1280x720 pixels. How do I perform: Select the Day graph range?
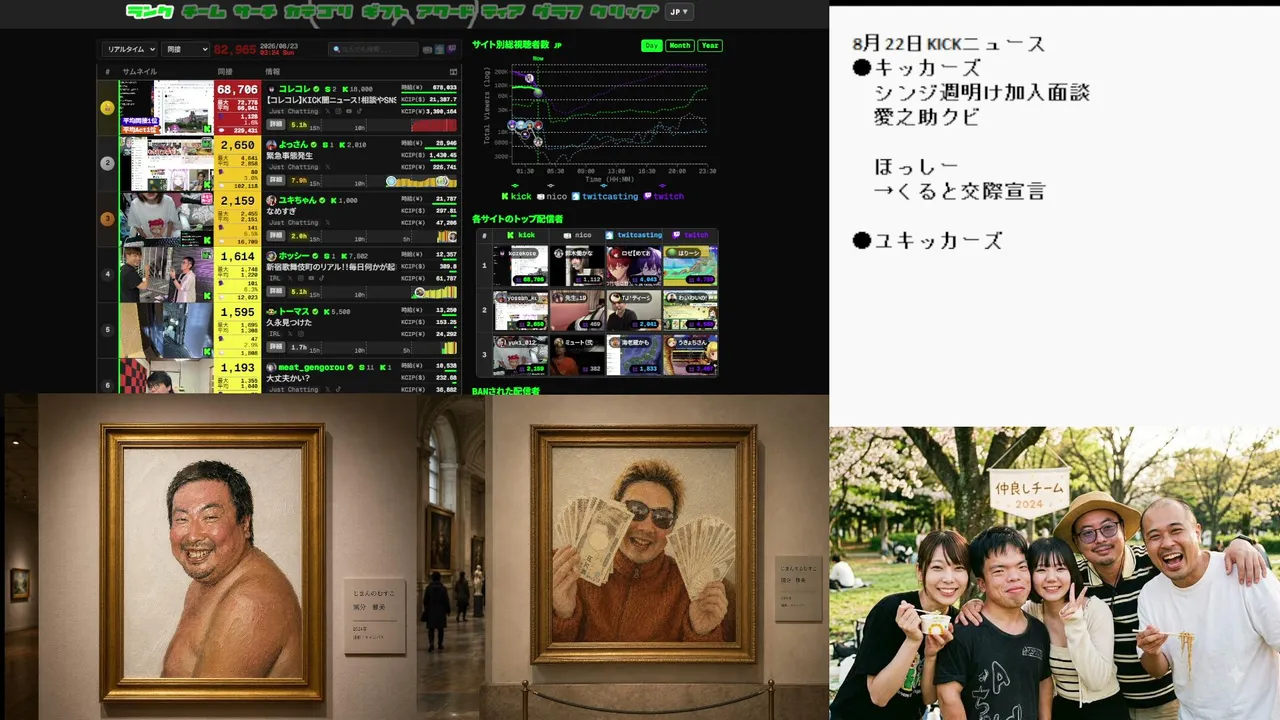652,45
